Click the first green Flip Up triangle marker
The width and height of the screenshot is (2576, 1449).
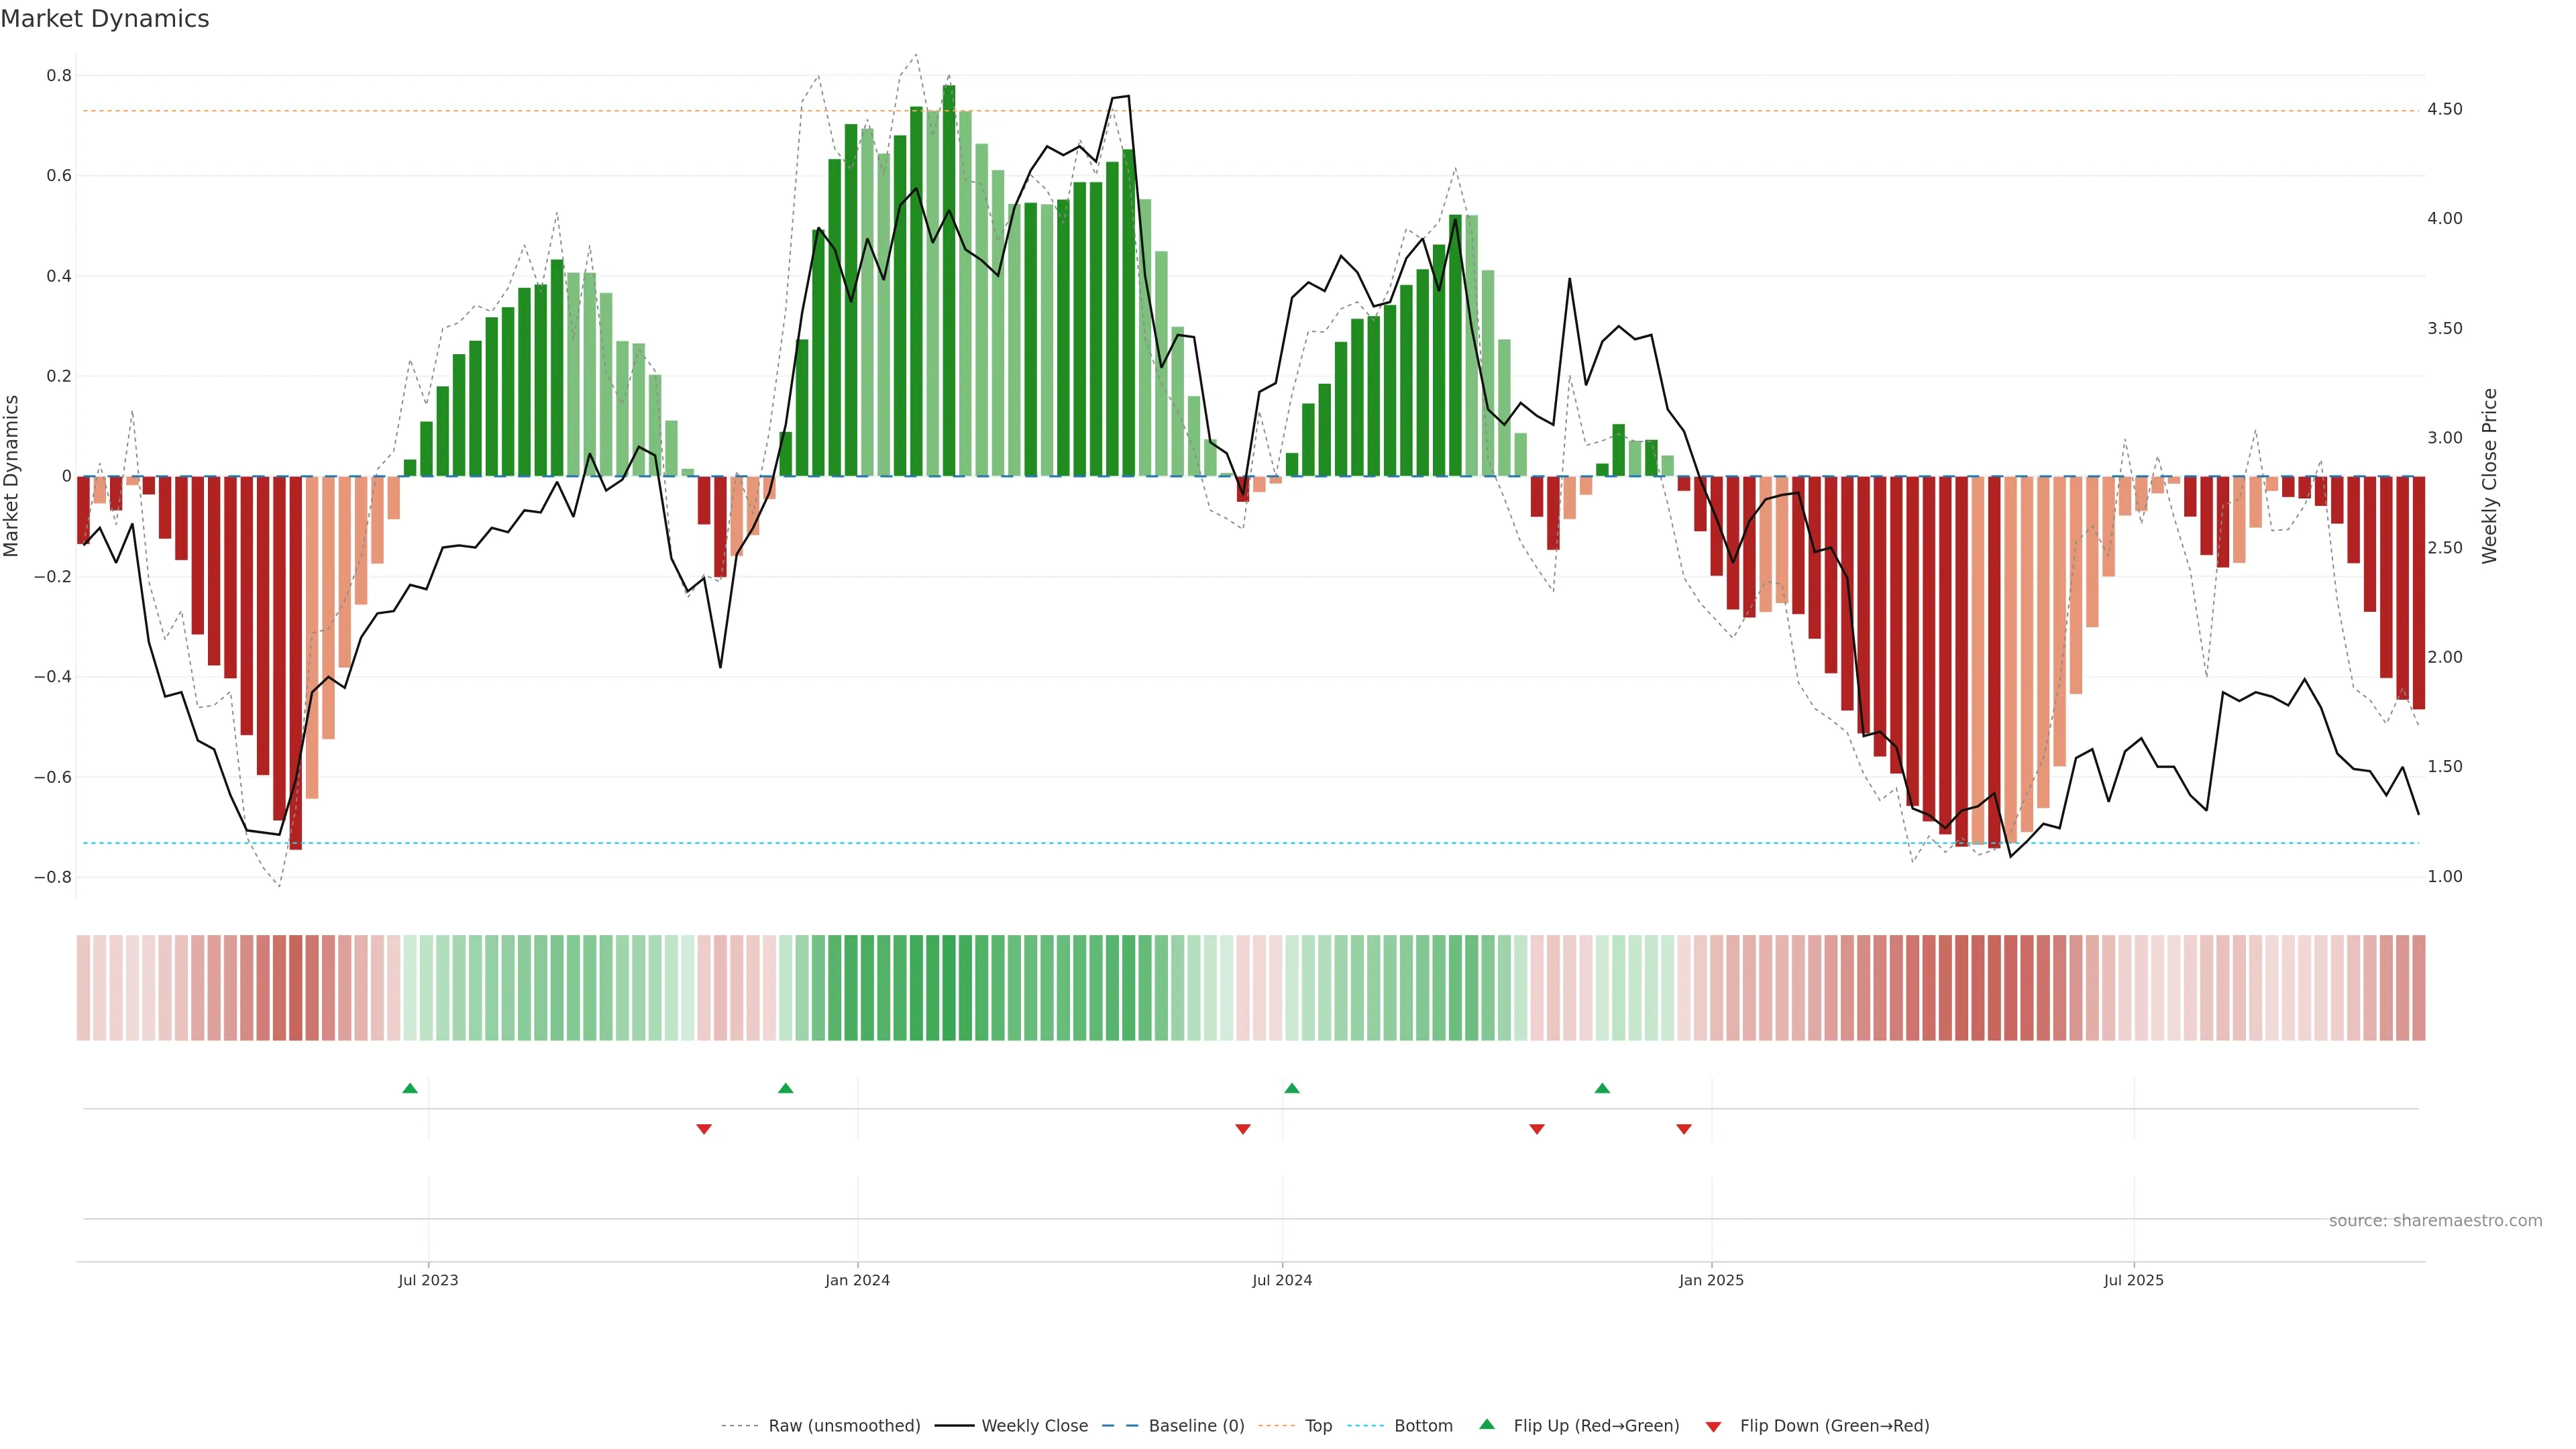pyautogui.click(x=410, y=1088)
